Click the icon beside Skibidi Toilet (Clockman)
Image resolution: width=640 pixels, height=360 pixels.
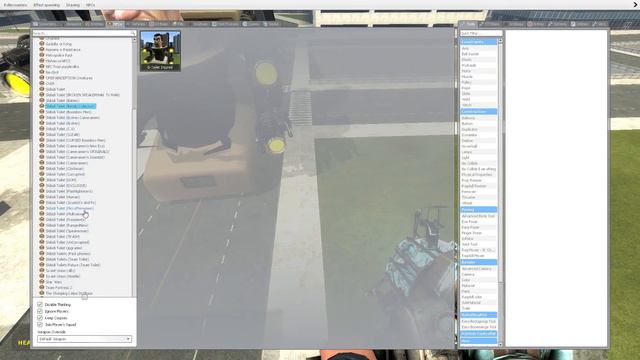click(42, 168)
